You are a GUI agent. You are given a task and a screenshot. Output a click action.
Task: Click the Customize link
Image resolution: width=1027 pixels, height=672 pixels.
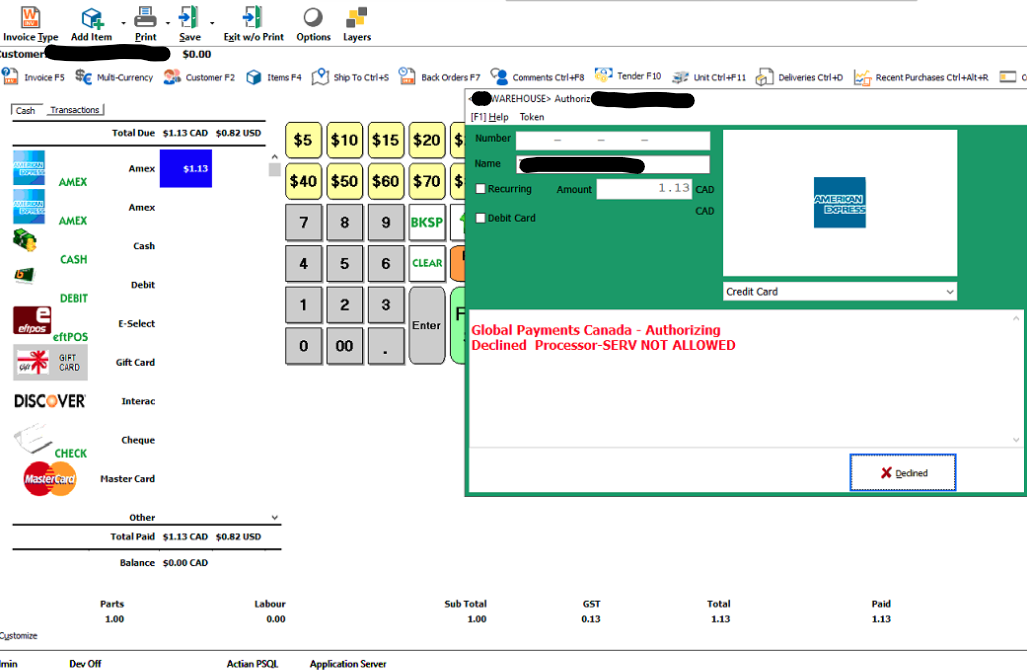point(18,635)
